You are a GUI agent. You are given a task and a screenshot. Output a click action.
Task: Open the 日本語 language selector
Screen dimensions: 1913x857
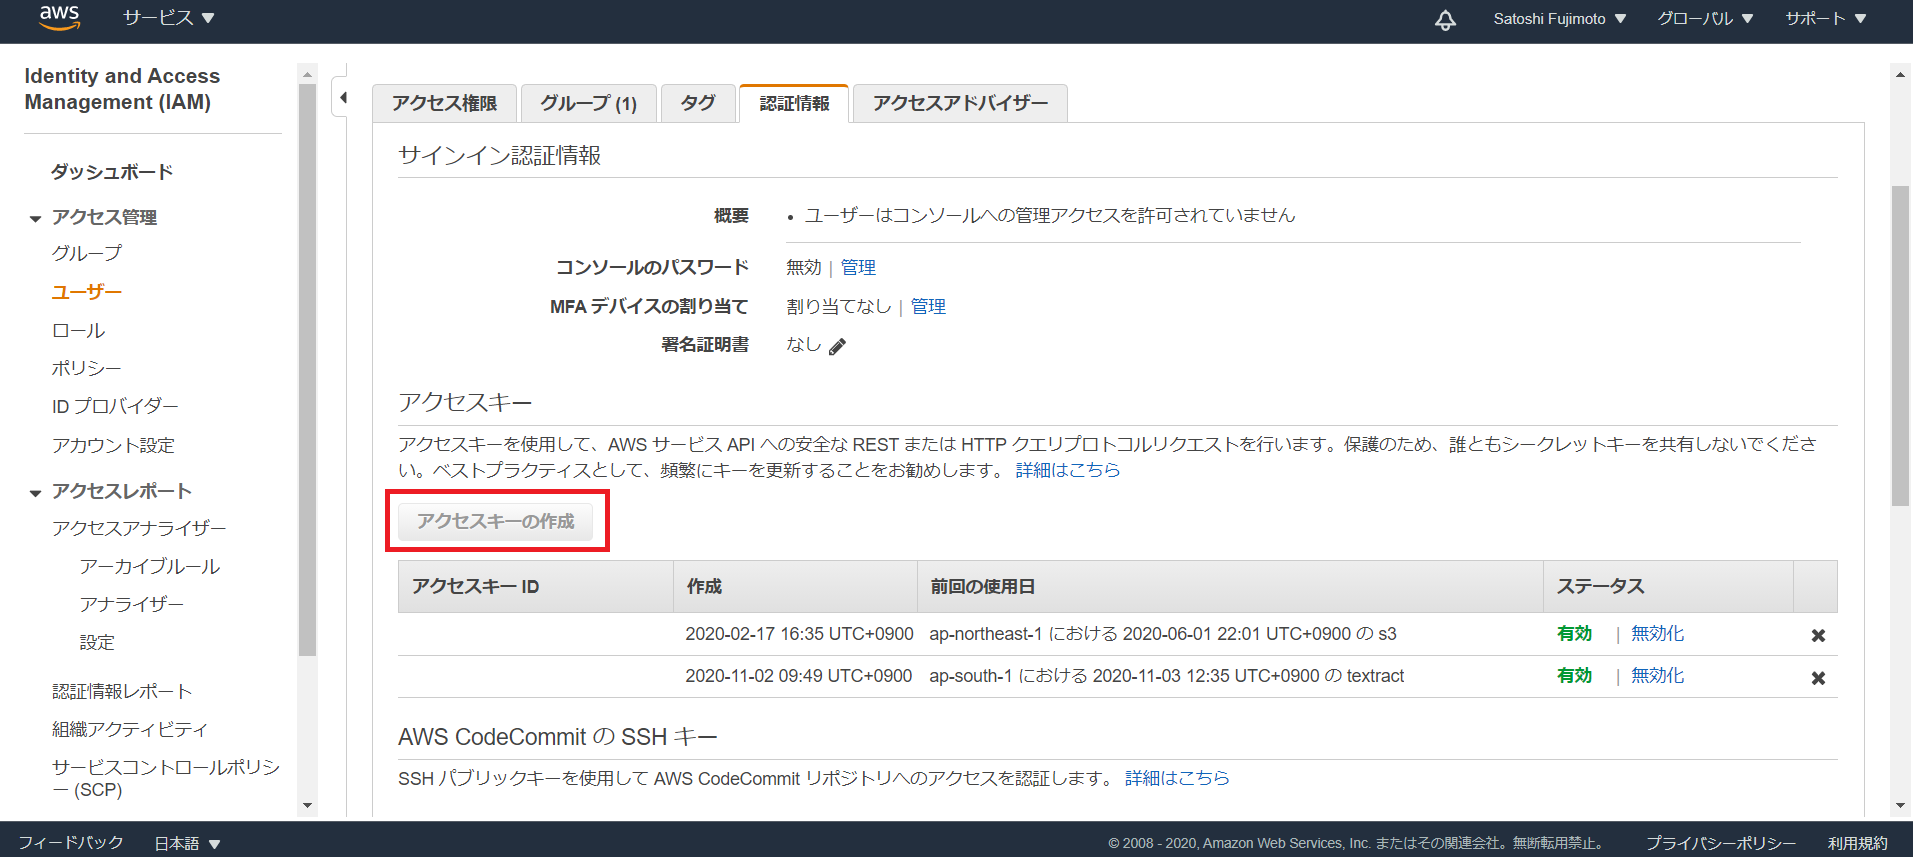tap(187, 843)
